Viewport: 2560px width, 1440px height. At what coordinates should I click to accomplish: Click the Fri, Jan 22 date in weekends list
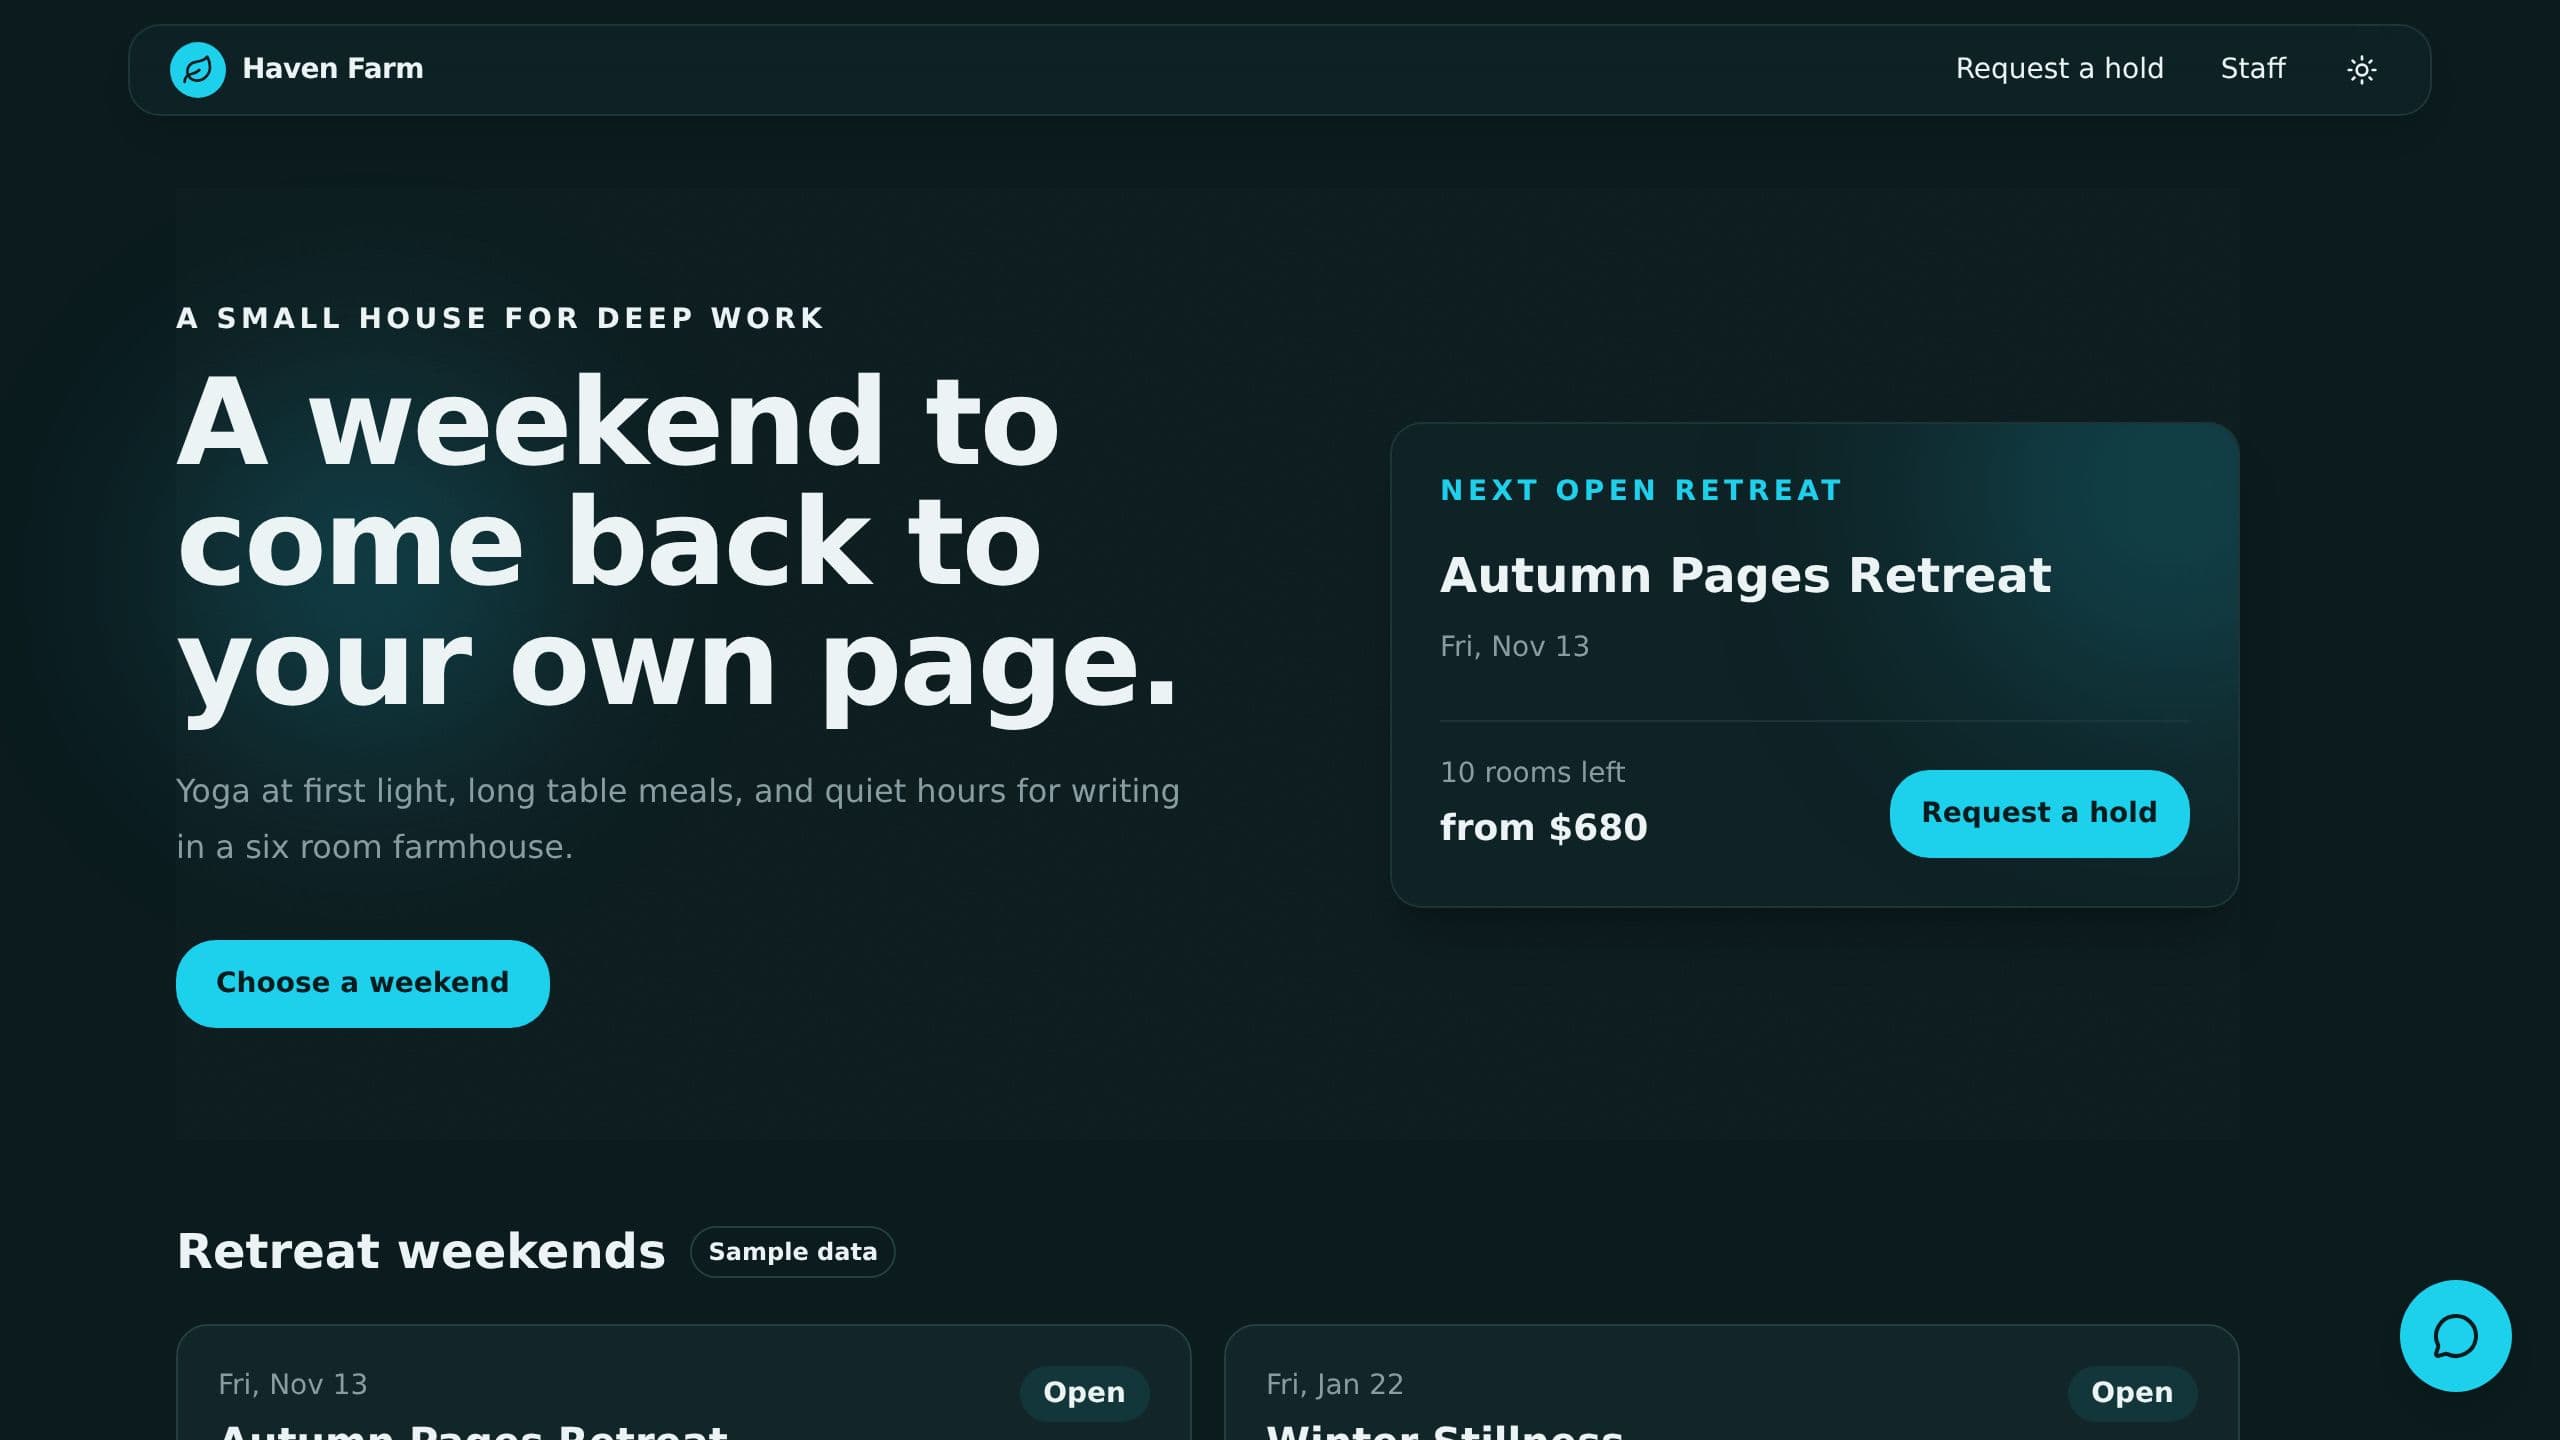1335,1384
